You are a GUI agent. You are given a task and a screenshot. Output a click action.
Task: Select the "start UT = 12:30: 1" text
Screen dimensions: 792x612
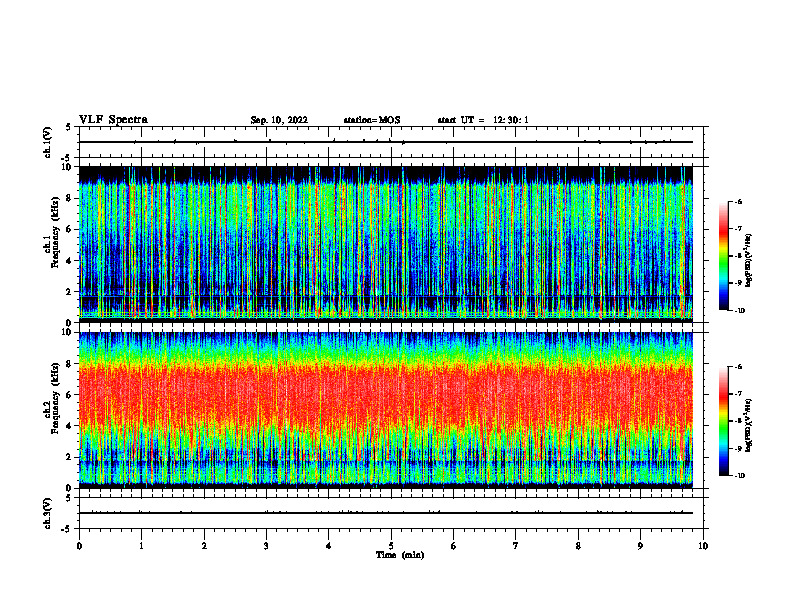coord(483,120)
